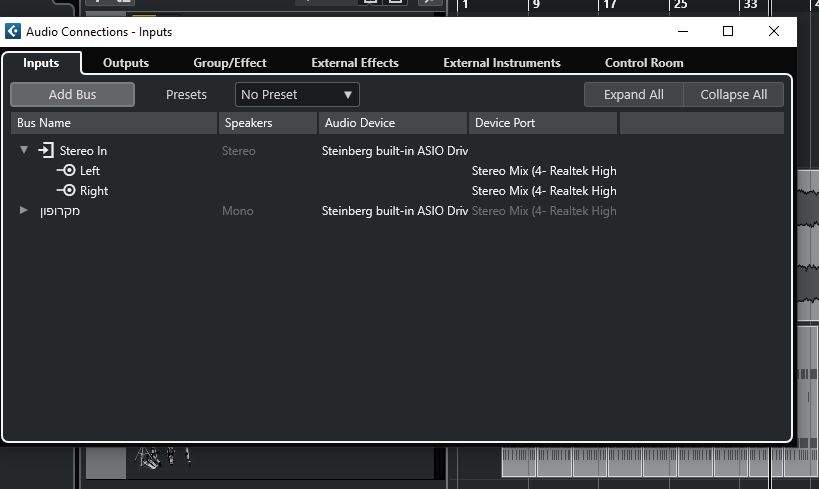Open the External Instruments tab

click(x=501, y=63)
